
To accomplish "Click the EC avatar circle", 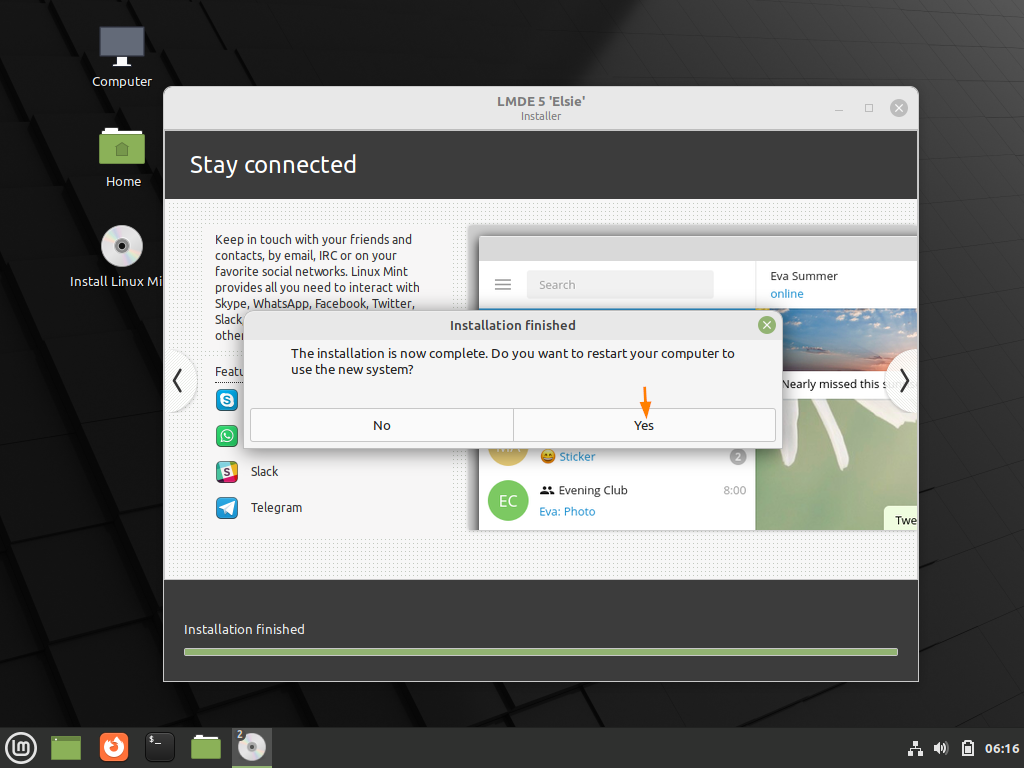I will click(508, 501).
